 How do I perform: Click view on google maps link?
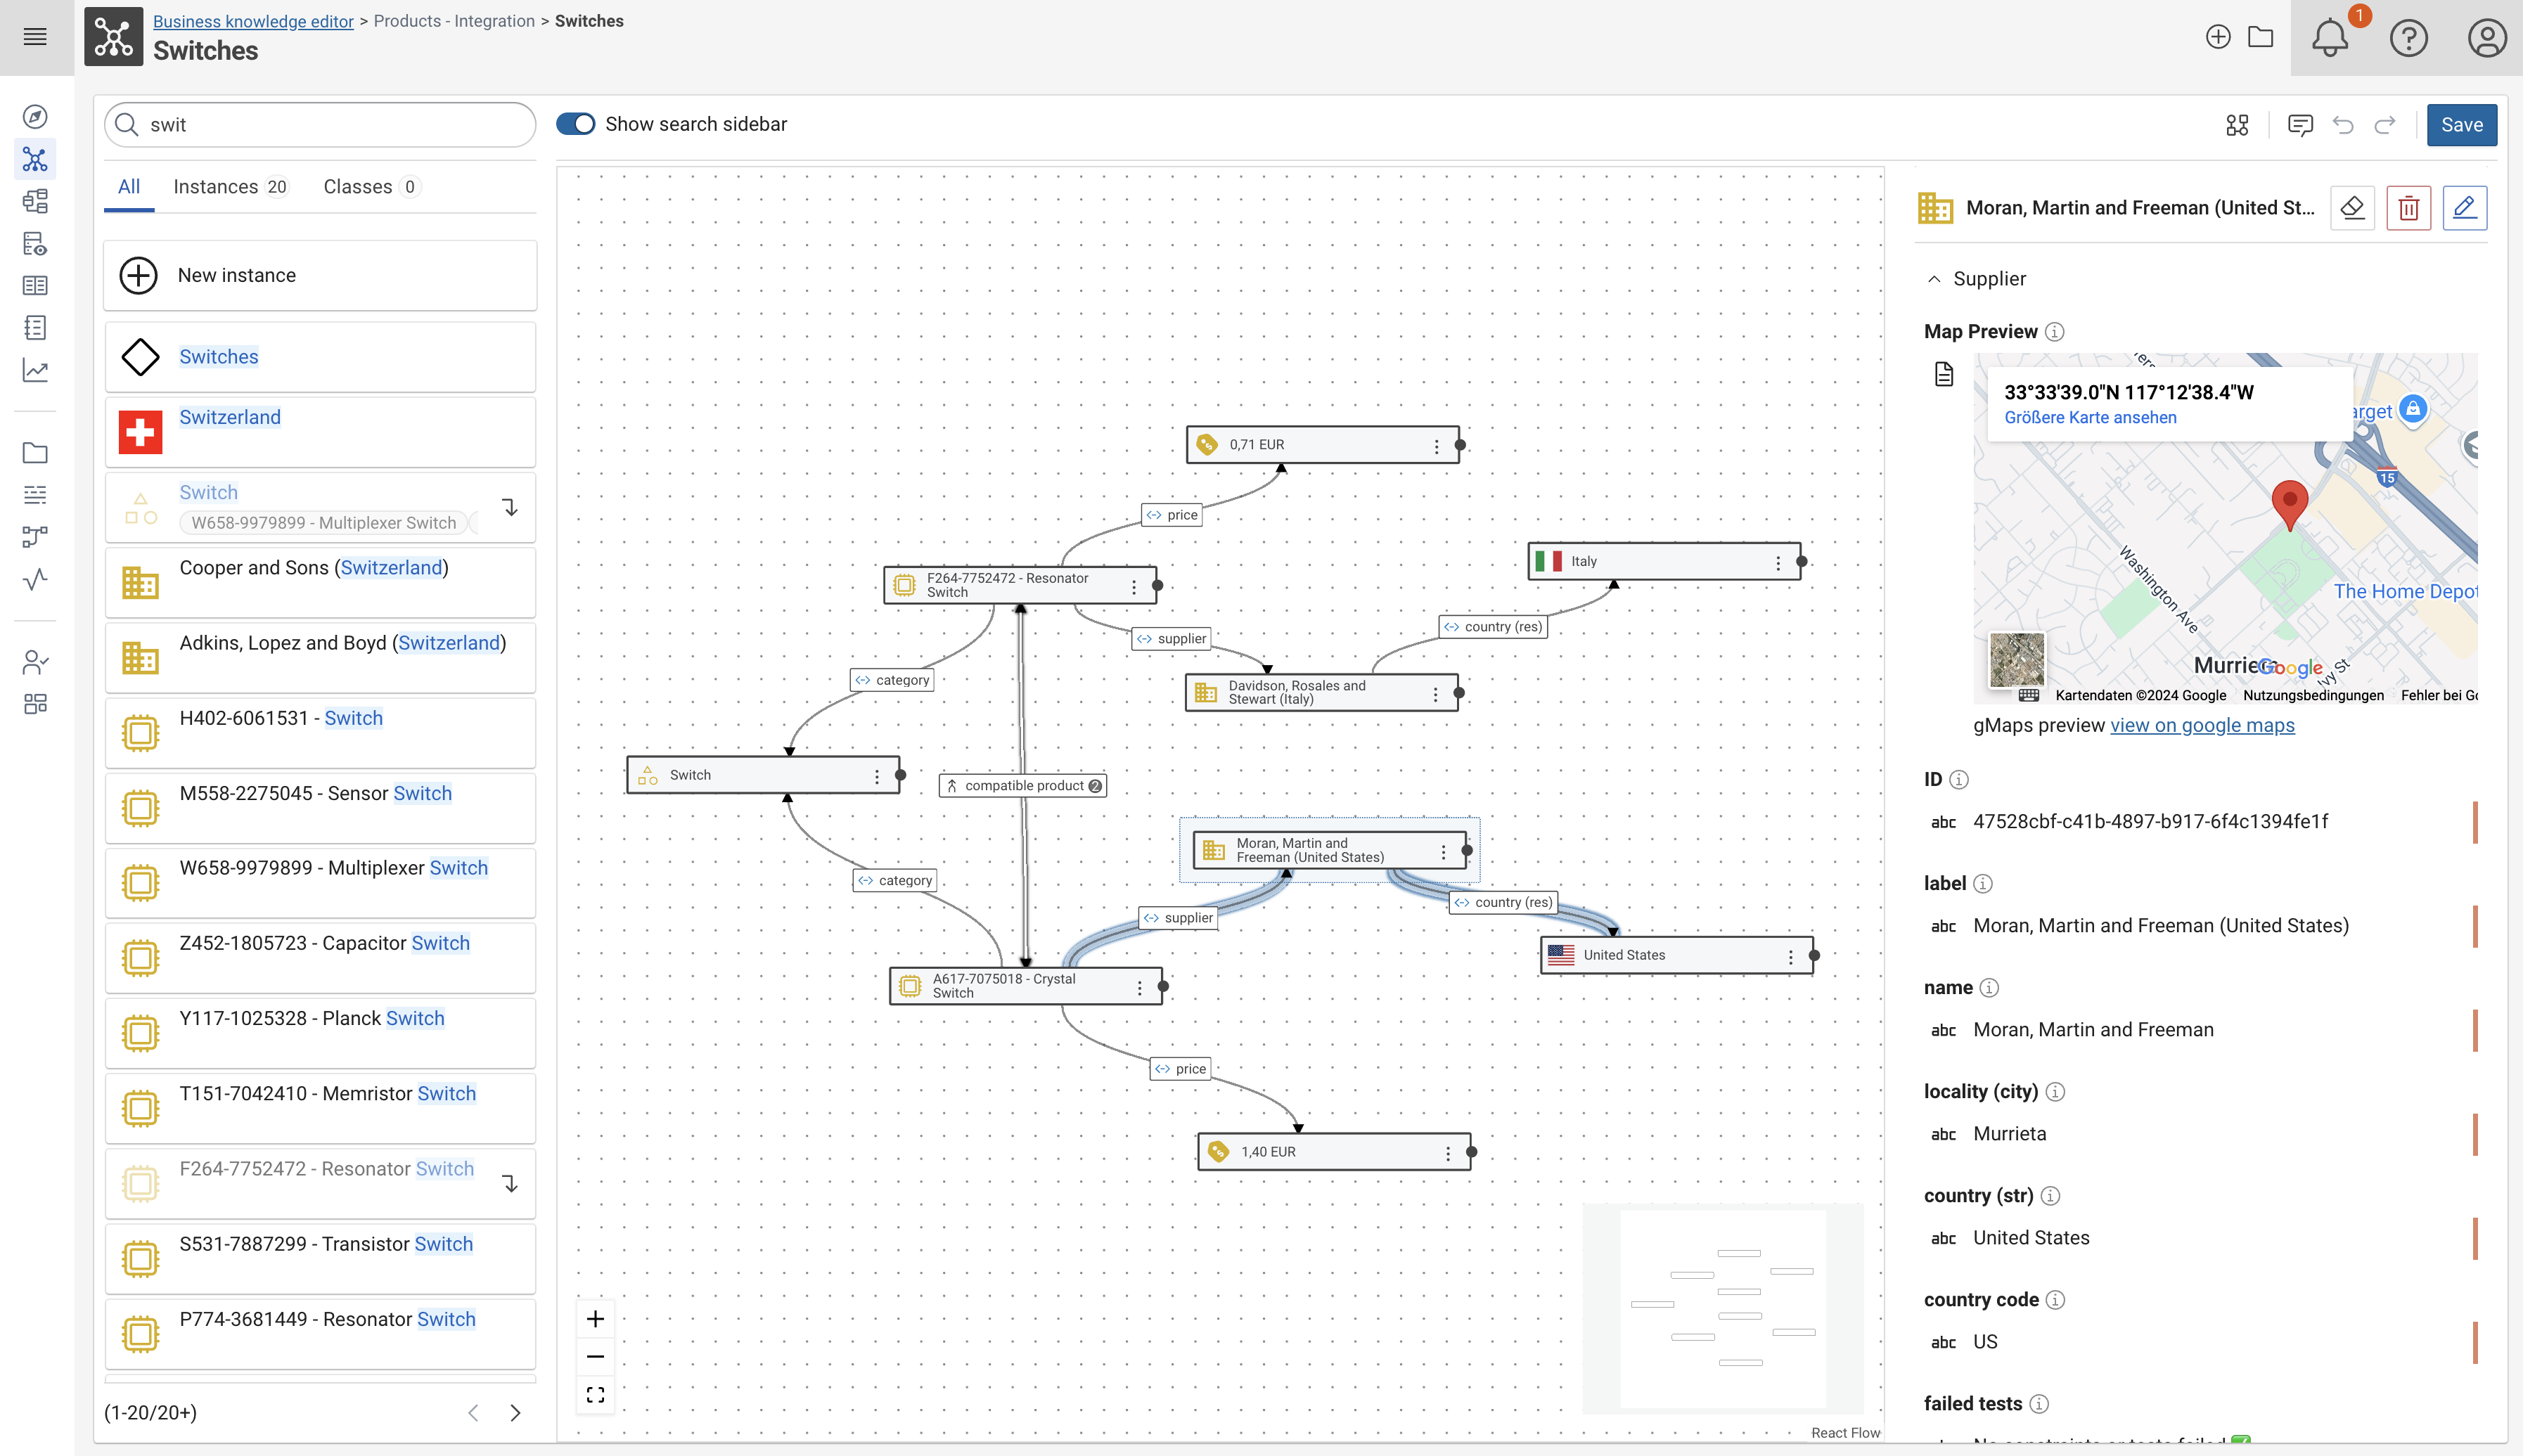click(x=2202, y=725)
